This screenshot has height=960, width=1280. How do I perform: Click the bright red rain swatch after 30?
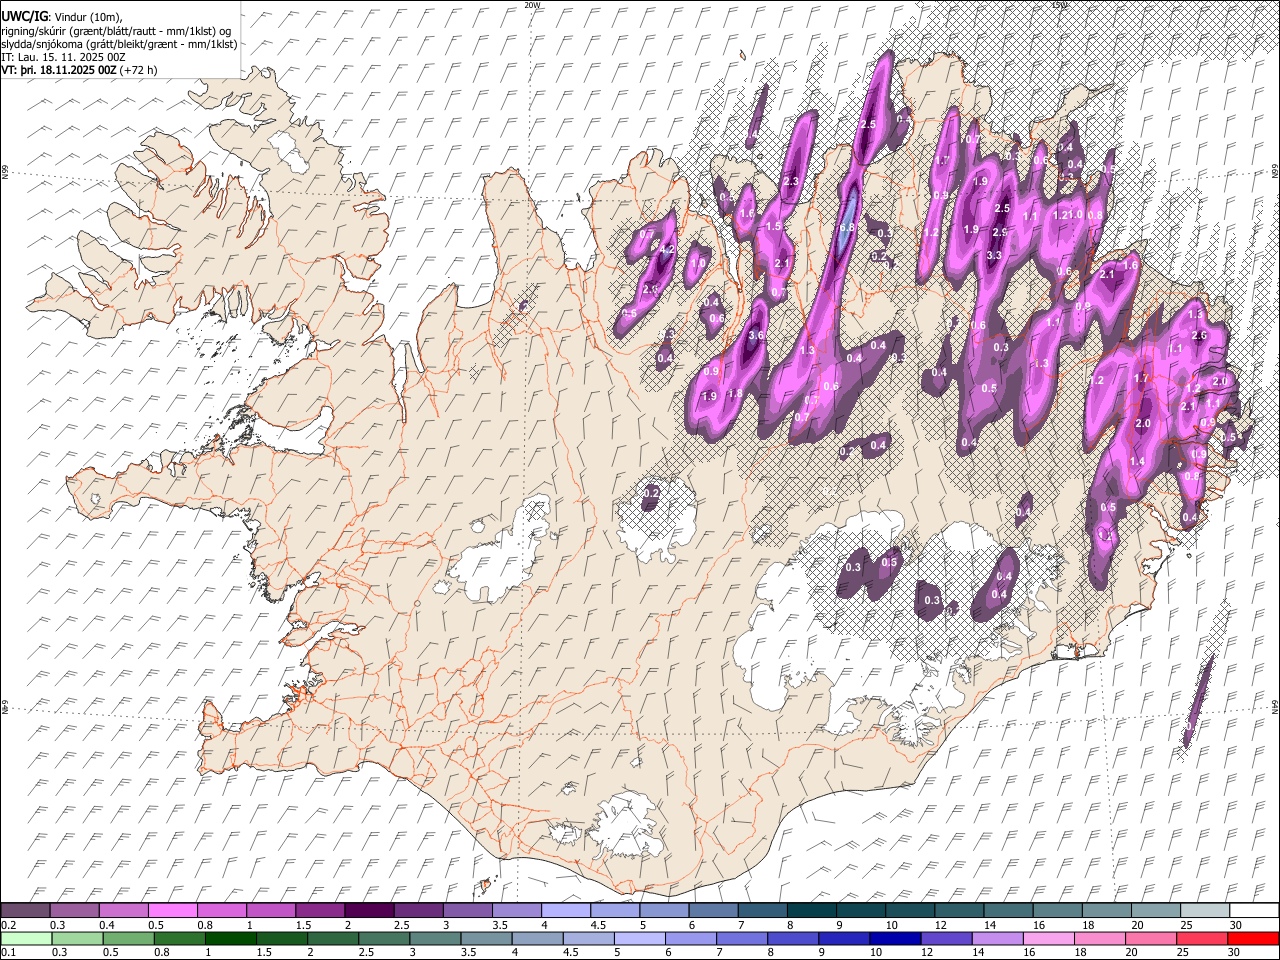point(1253,939)
